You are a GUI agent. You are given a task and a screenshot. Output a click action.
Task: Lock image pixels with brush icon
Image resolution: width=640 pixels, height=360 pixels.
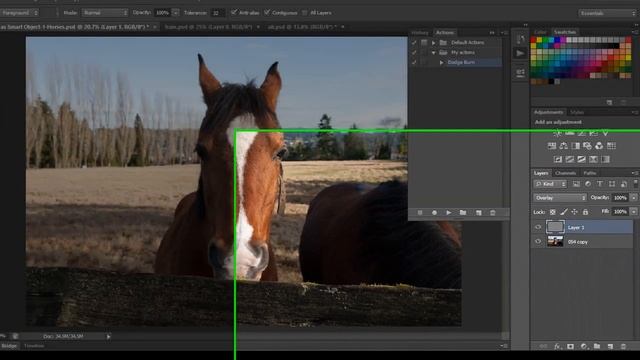[564, 212]
